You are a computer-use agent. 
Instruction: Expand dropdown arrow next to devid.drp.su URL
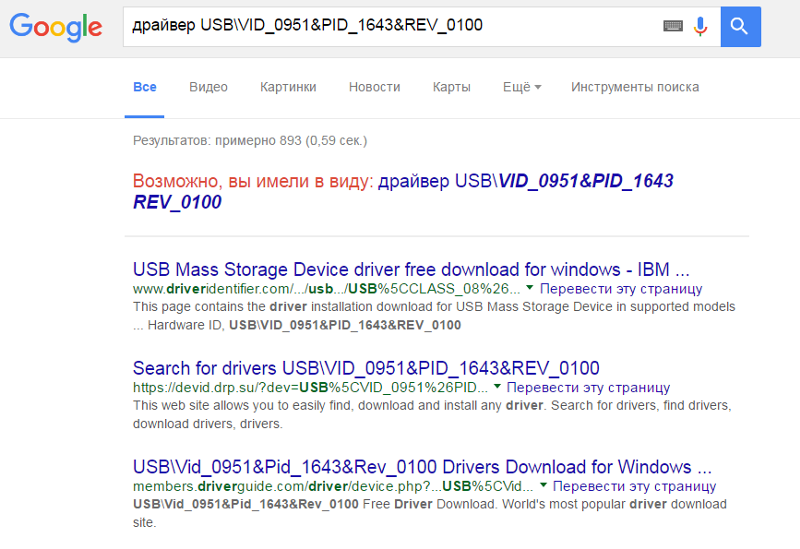point(497,386)
